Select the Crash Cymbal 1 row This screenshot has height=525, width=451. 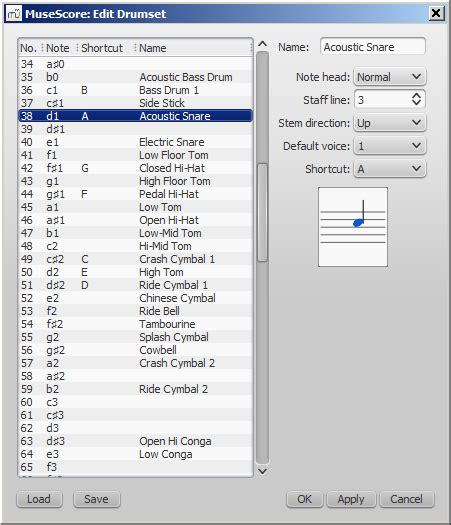[x=136, y=259]
